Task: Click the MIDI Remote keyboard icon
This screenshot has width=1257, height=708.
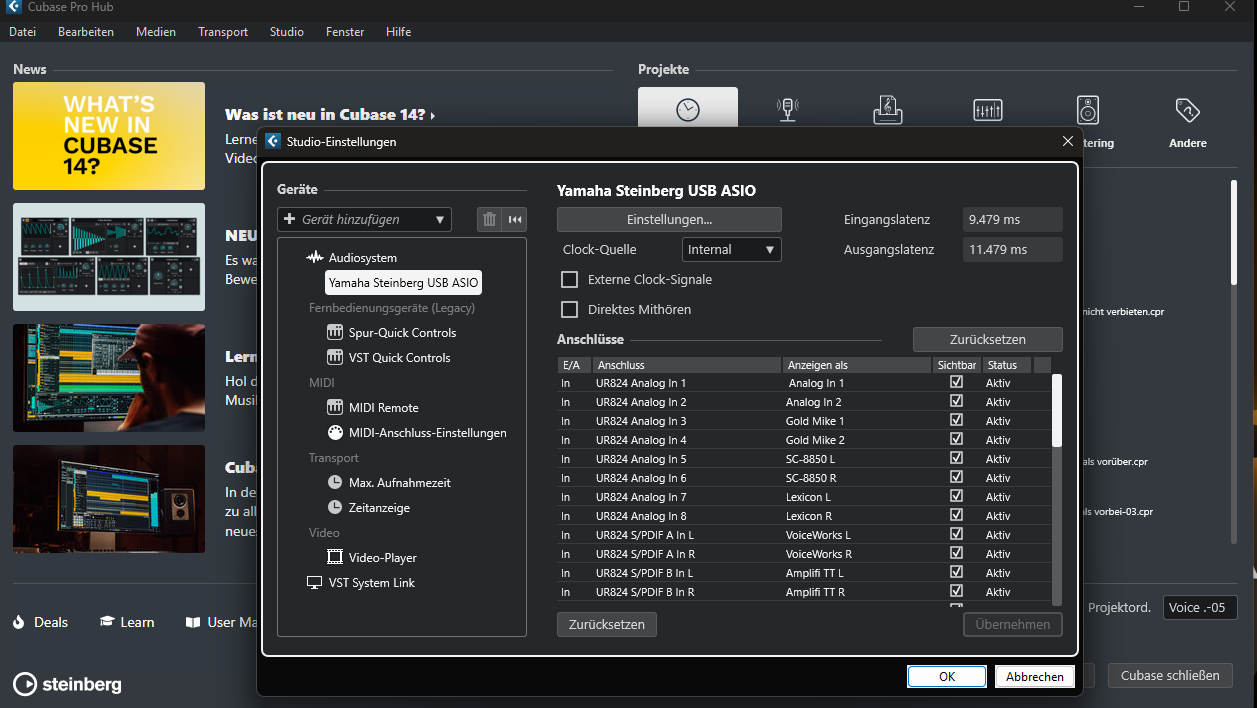Action: [x=335, y=407]
